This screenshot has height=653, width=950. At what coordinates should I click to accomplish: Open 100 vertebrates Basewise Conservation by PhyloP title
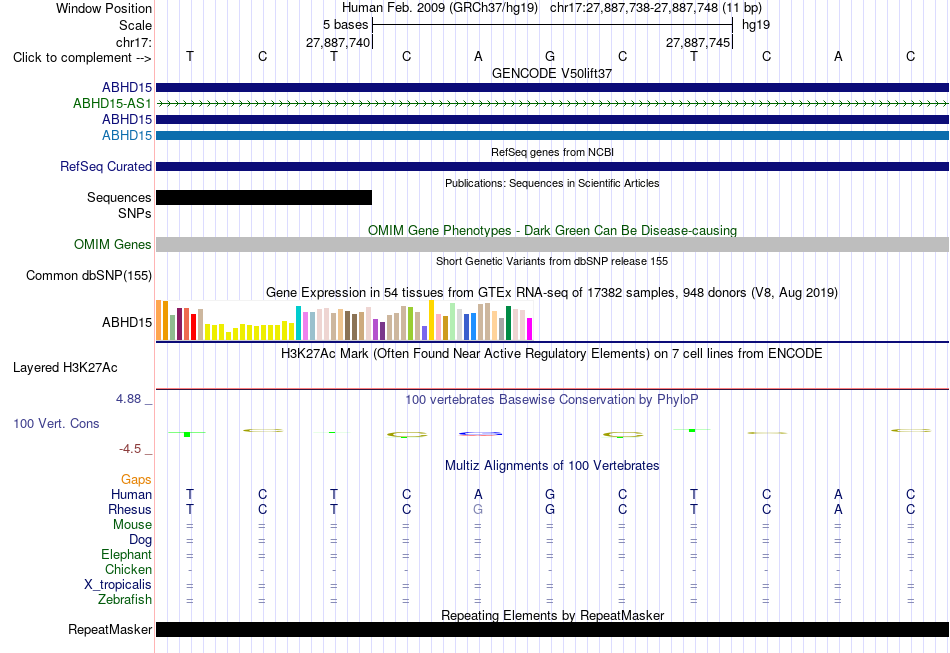click(x=552, y=400)
